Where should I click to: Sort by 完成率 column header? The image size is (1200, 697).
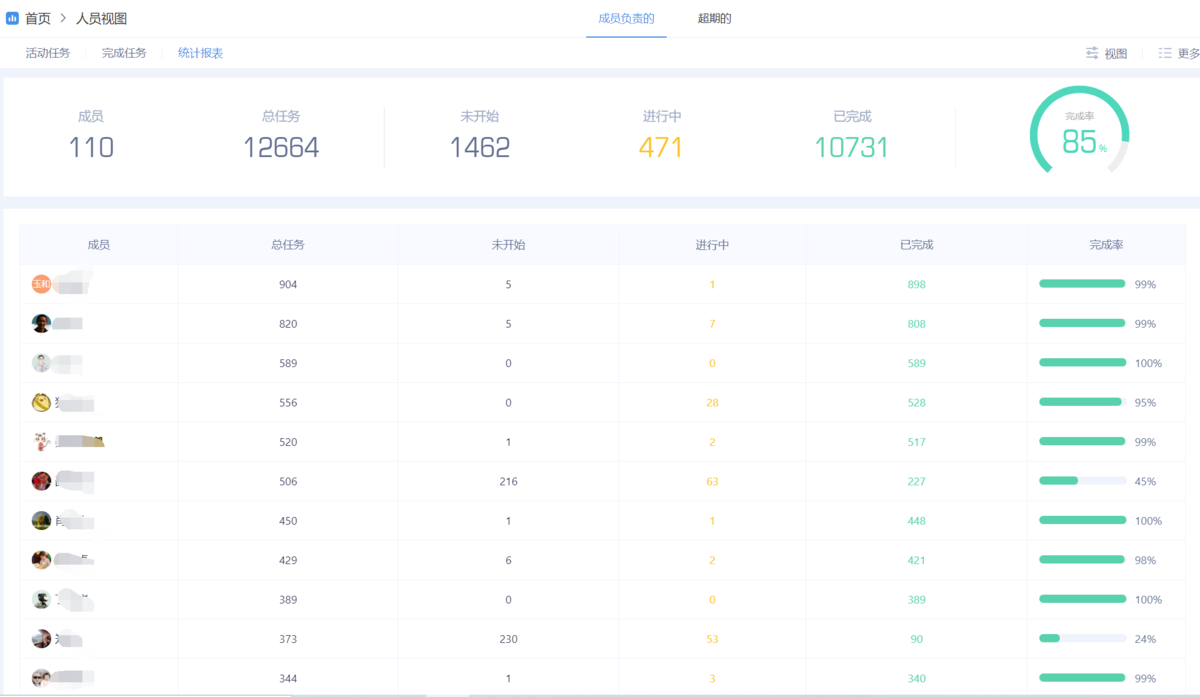(1106, 245)
